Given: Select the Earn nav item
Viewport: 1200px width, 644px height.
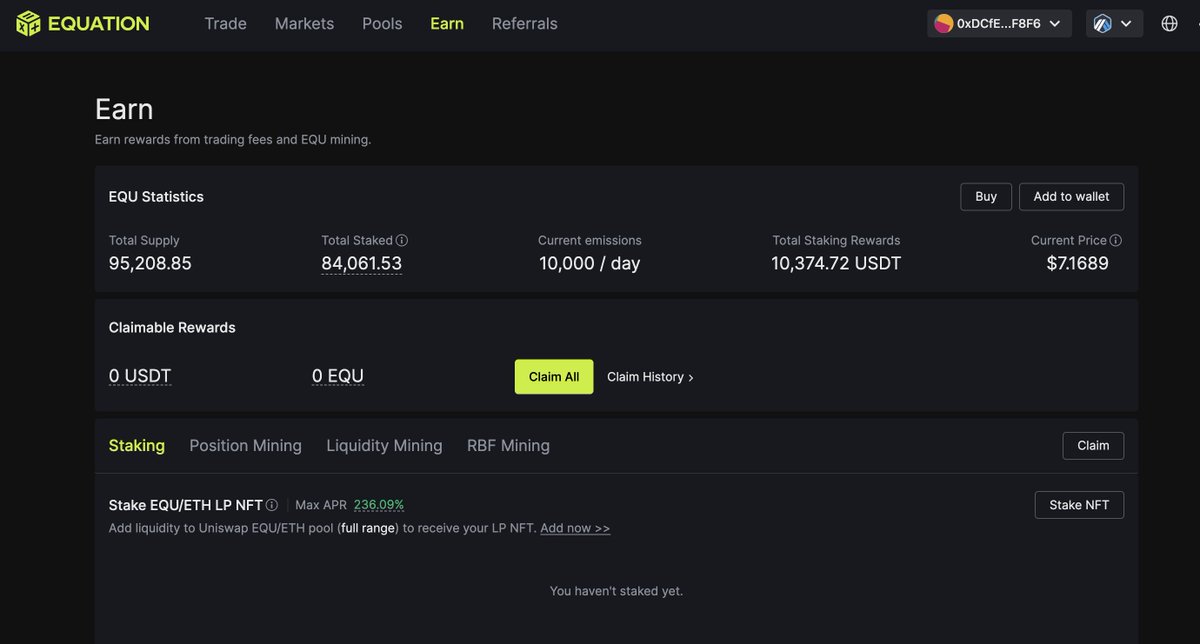Looking at the screenshot, I should (x=447, y=23).
